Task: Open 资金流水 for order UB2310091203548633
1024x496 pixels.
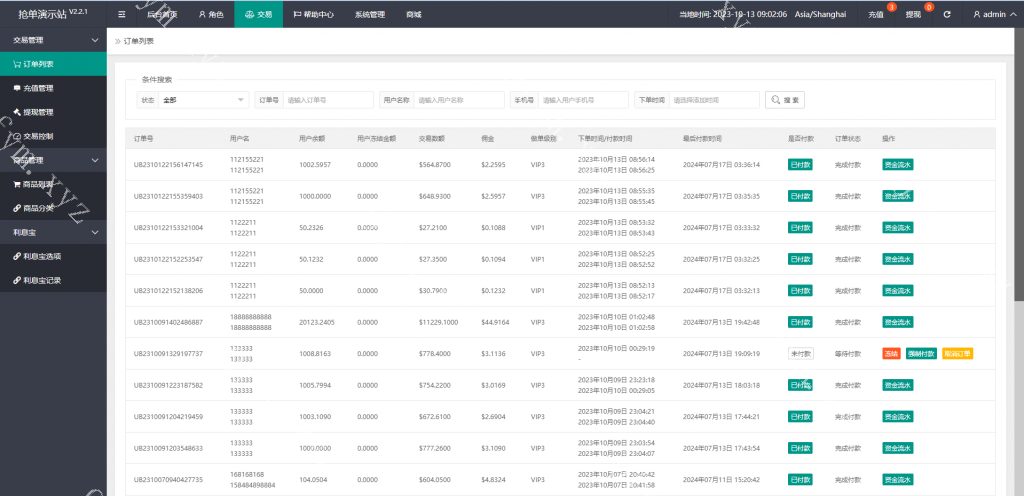Action: (x=898, y=448)
